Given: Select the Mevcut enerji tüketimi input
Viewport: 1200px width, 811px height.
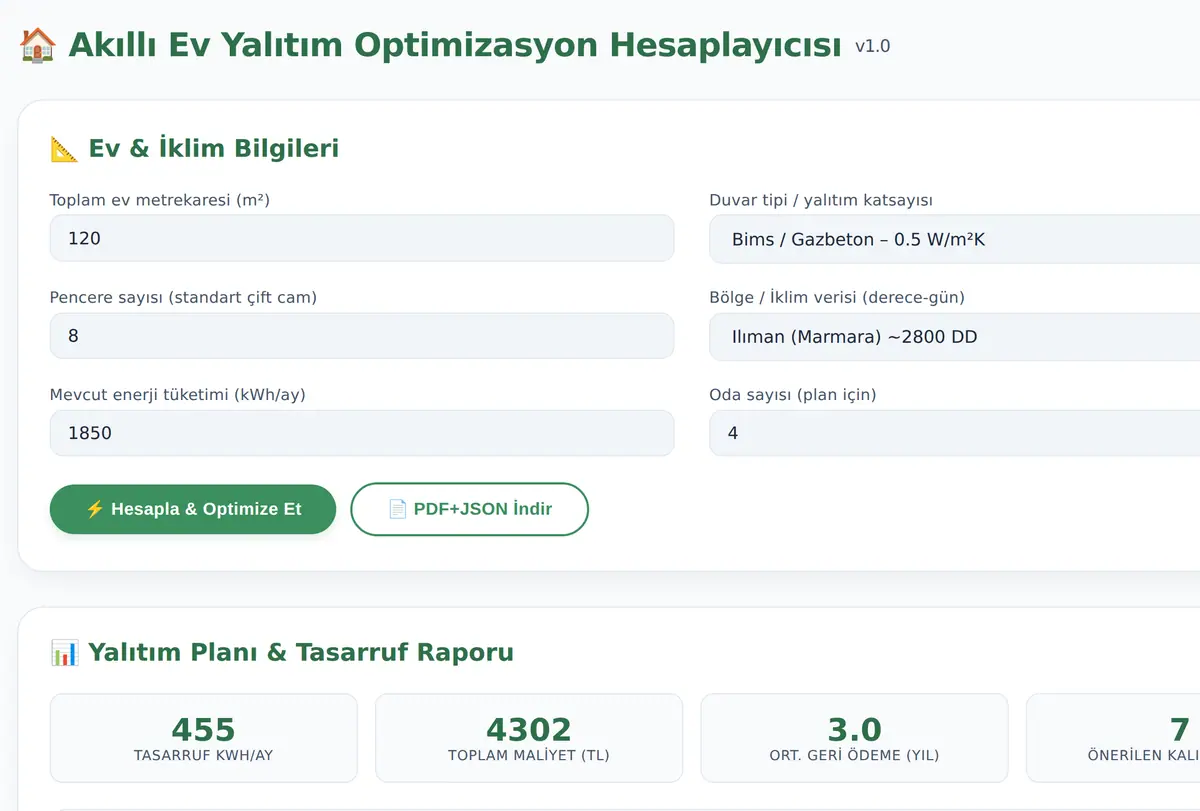Looking at the screenshot, I should (362, 433).
